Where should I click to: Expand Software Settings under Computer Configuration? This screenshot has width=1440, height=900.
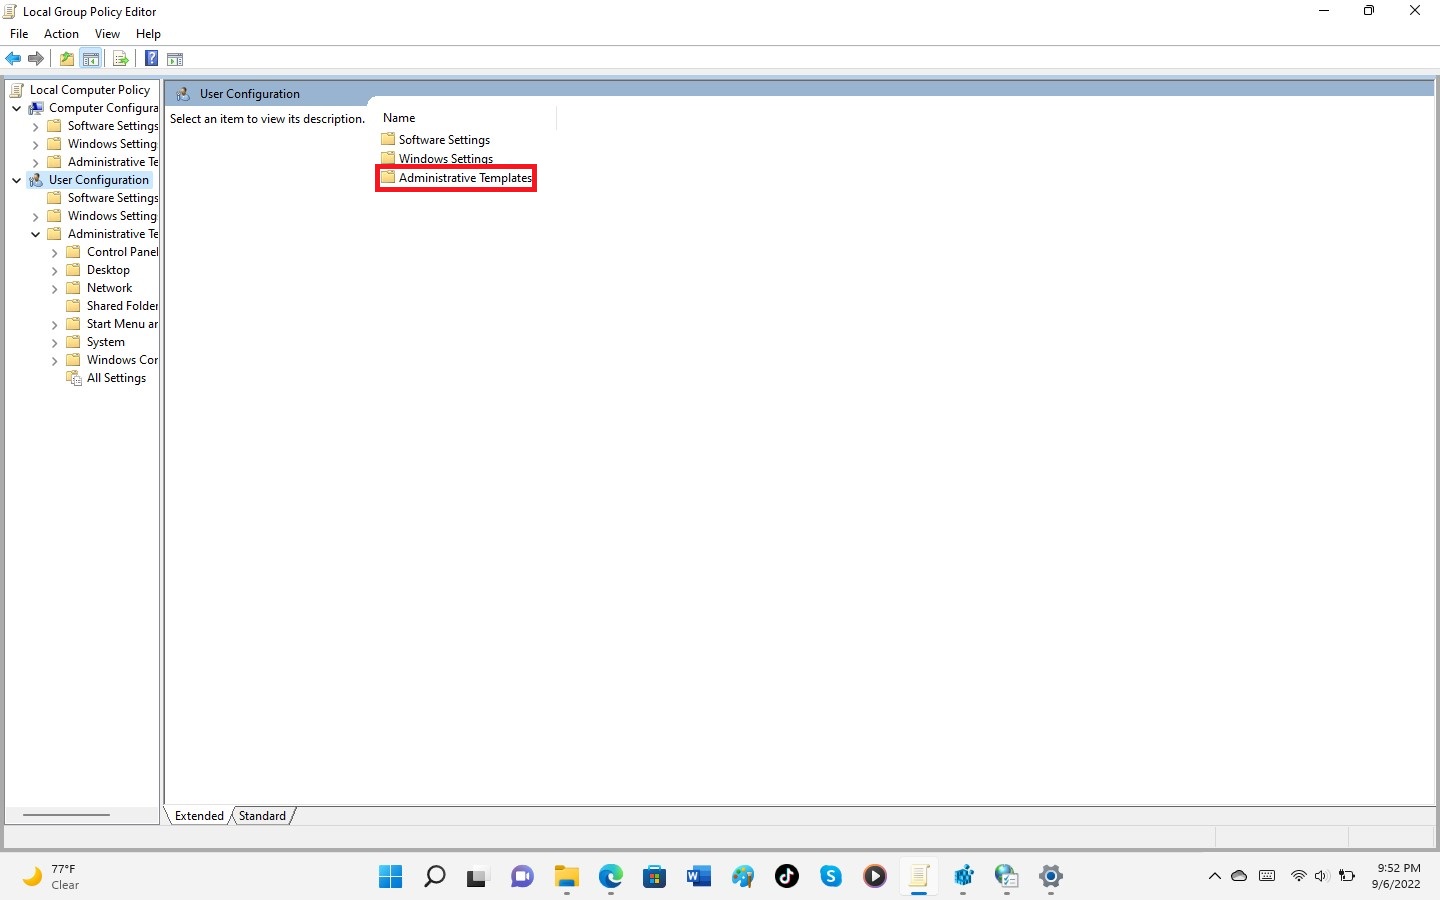[x=35, y=126]
